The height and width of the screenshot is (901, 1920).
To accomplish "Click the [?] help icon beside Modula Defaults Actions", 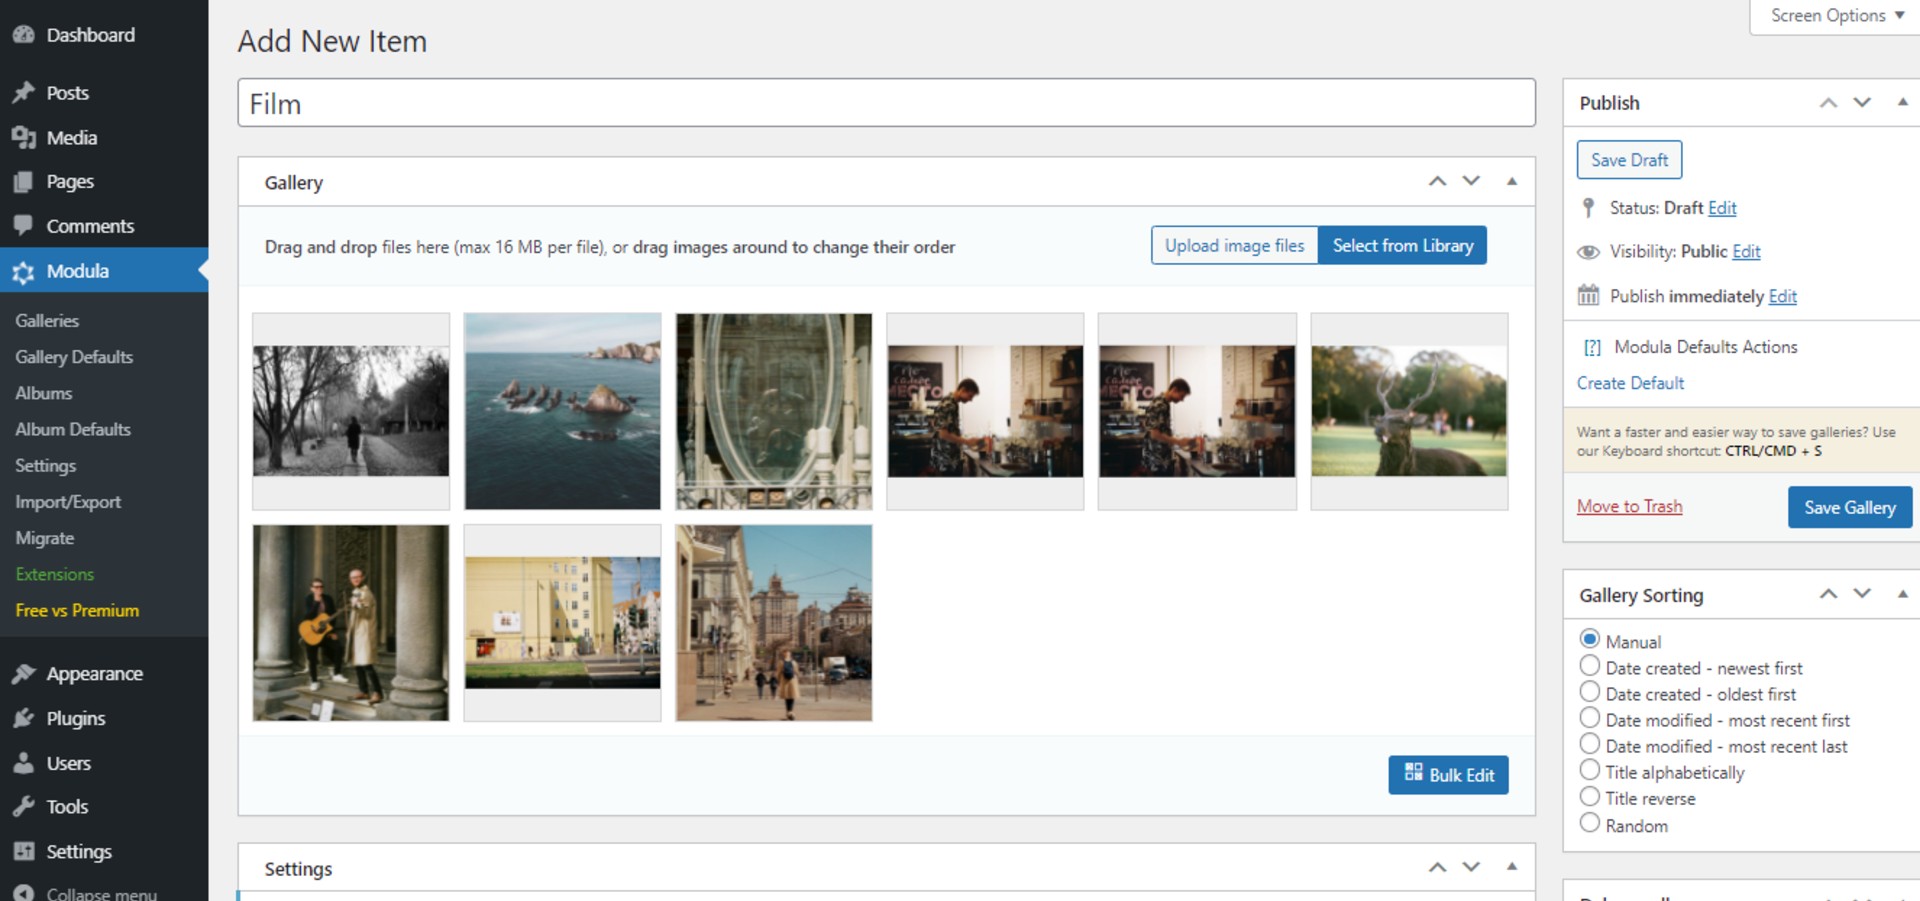I will (x=1592, y=348).
